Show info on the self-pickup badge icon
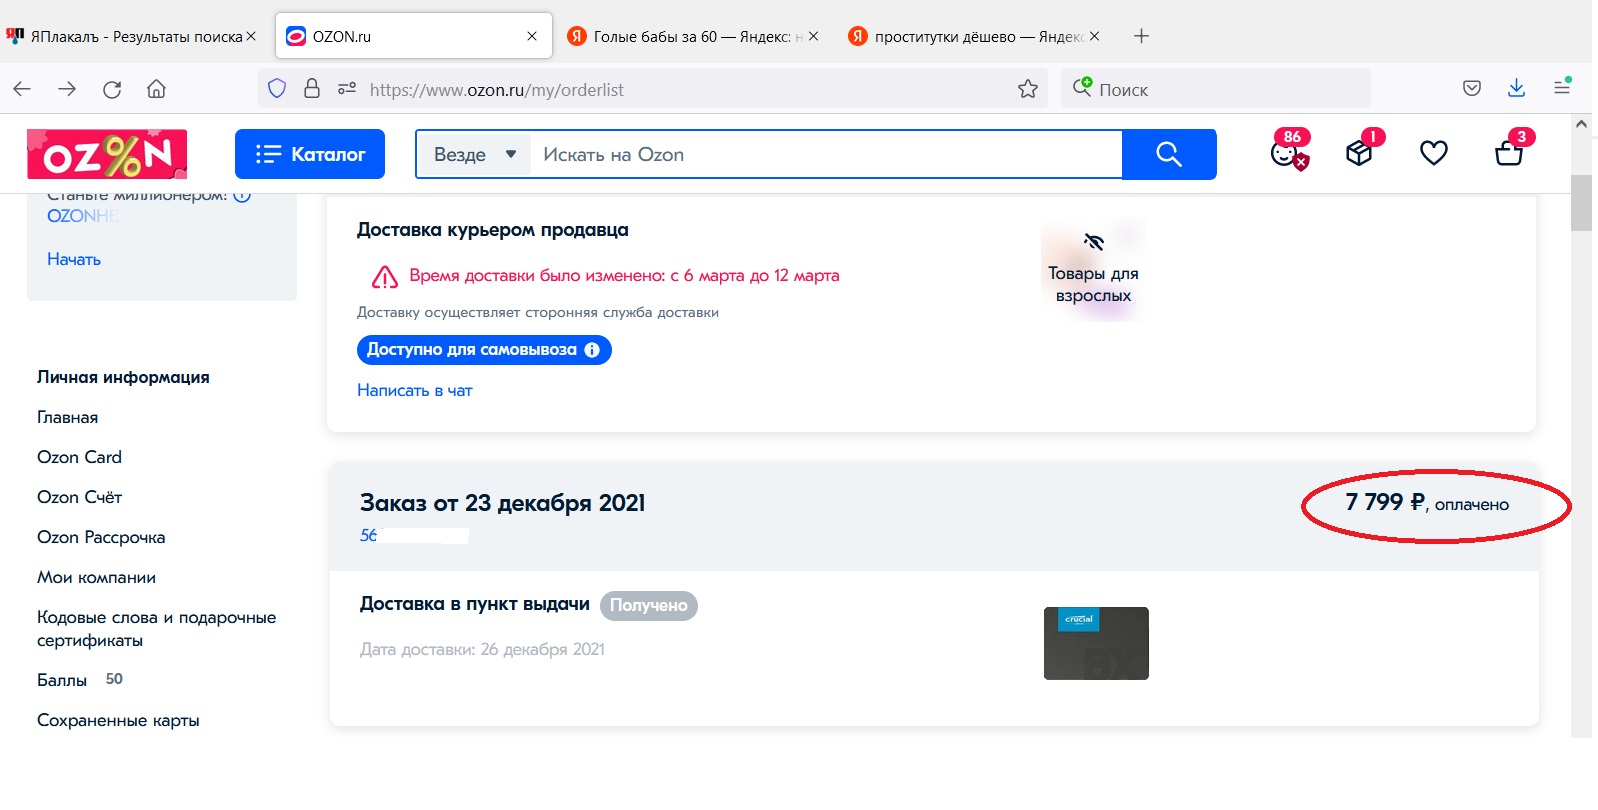The height and width of the screenshot is (810, 1598). tap(592, 350)
